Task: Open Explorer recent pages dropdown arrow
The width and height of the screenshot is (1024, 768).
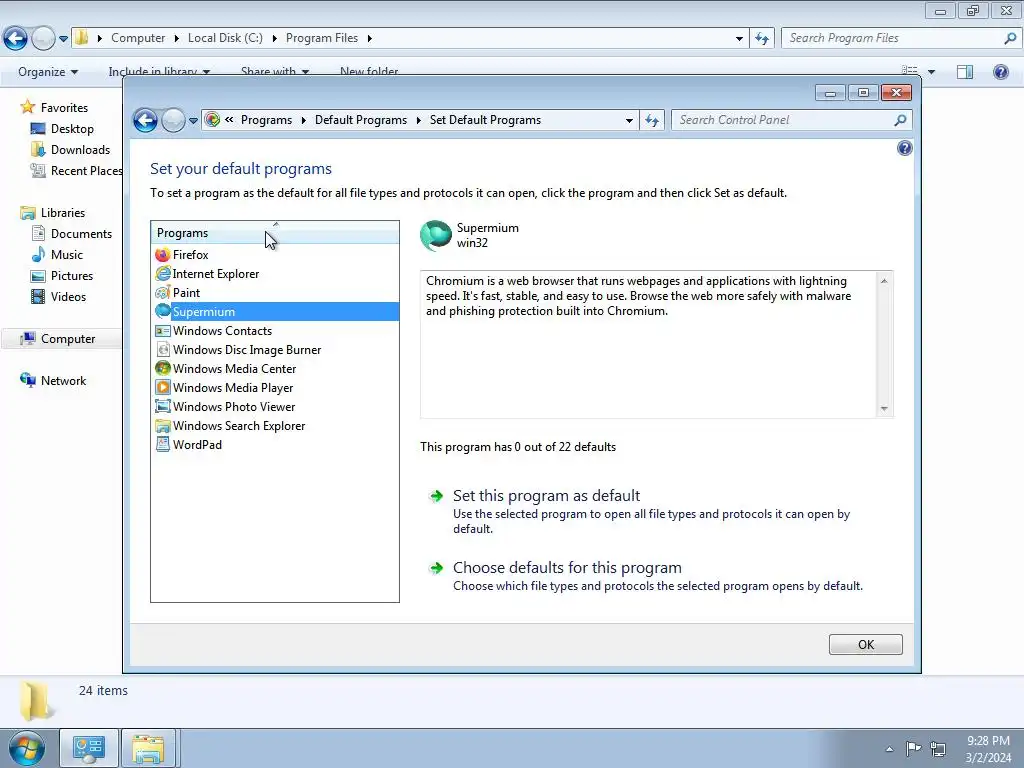Action: pyautogui.click(x=63, y=39)
